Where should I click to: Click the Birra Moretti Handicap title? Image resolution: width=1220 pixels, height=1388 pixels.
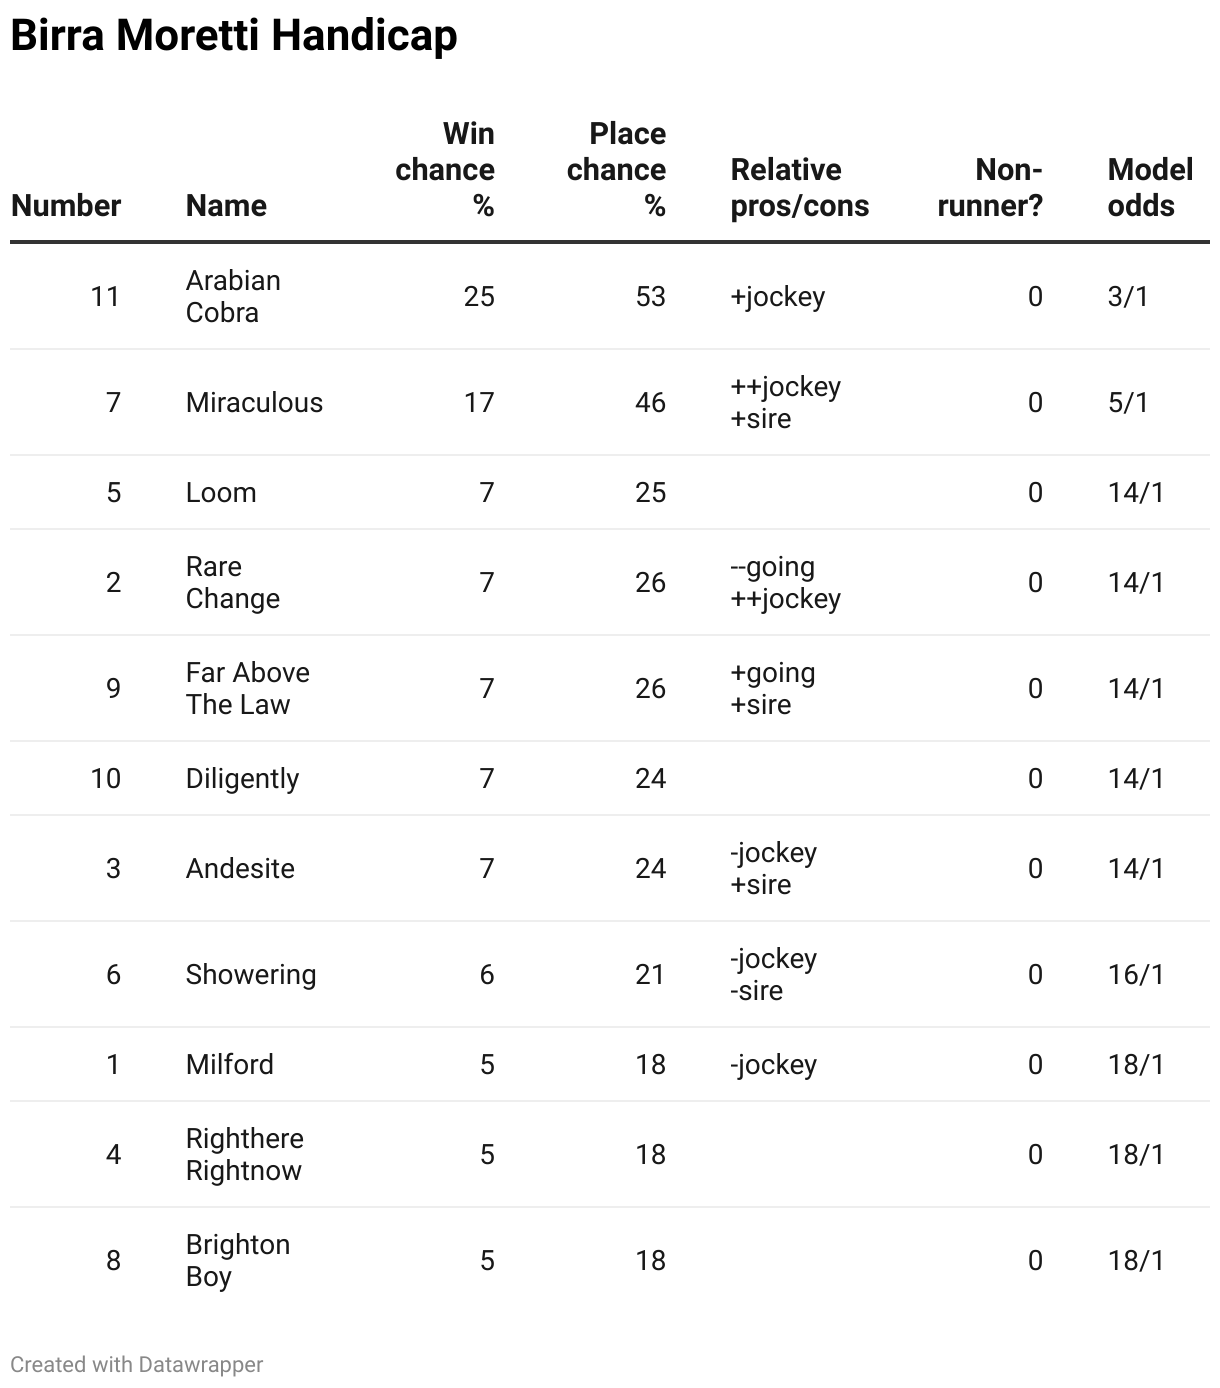[234, 36]
